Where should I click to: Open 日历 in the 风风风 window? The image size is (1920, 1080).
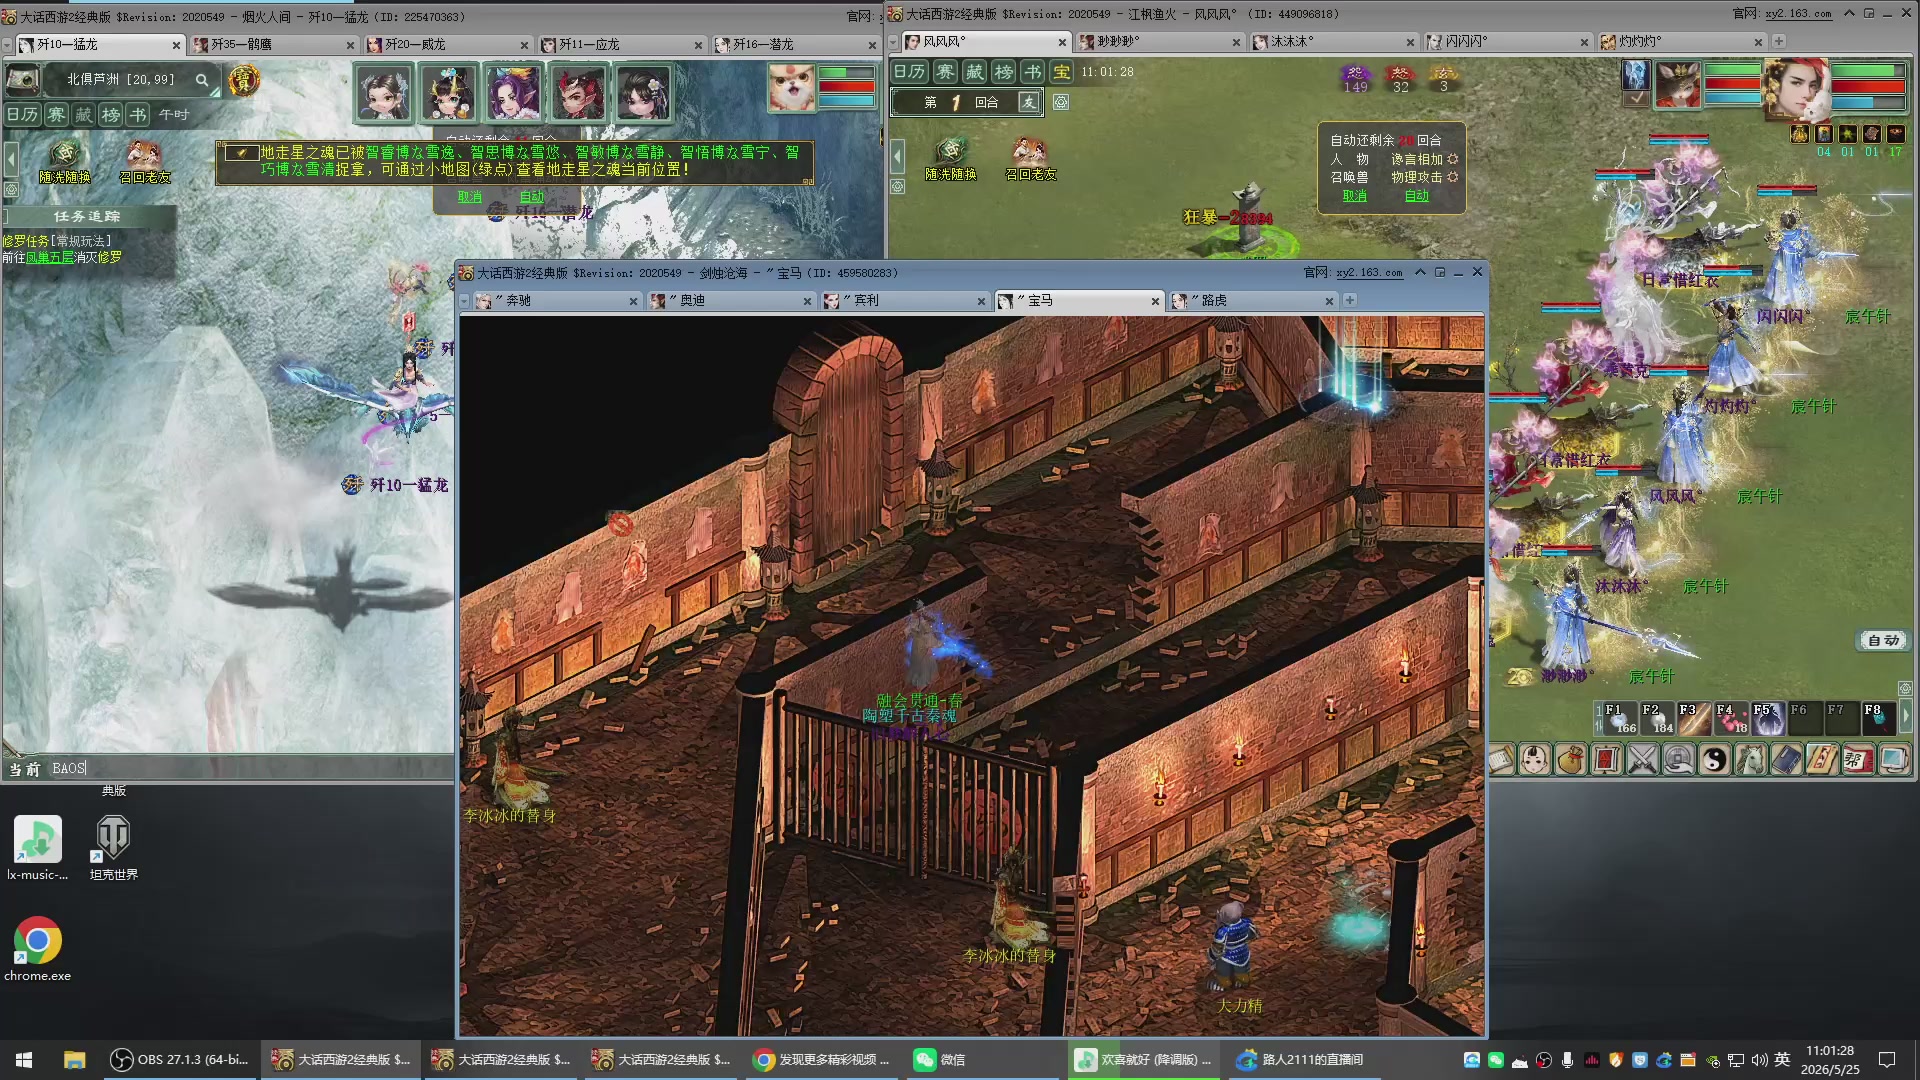click(x=909, y=72)
